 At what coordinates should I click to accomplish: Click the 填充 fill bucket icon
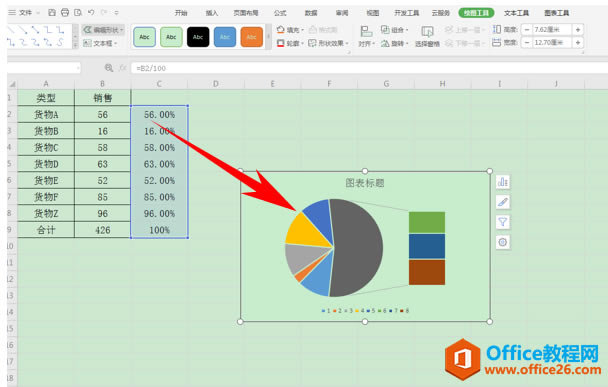[x=281, y=29]
